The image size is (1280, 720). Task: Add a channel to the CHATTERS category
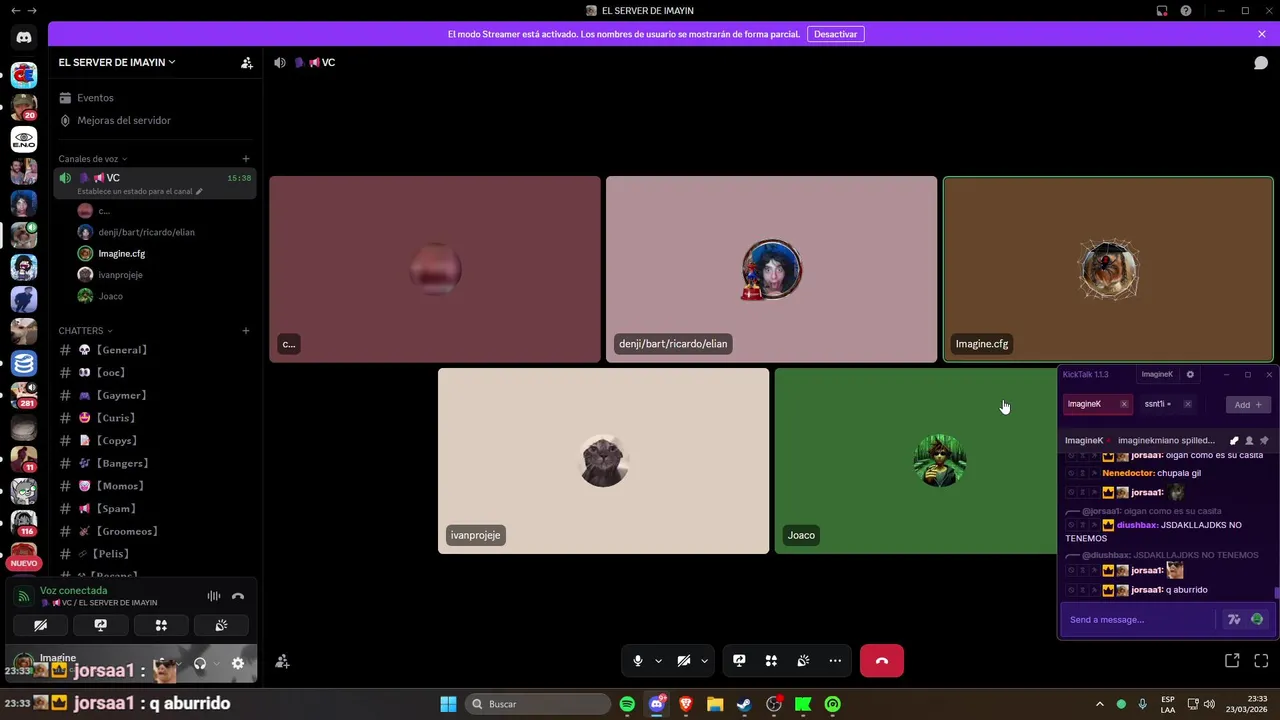(246, 330)
